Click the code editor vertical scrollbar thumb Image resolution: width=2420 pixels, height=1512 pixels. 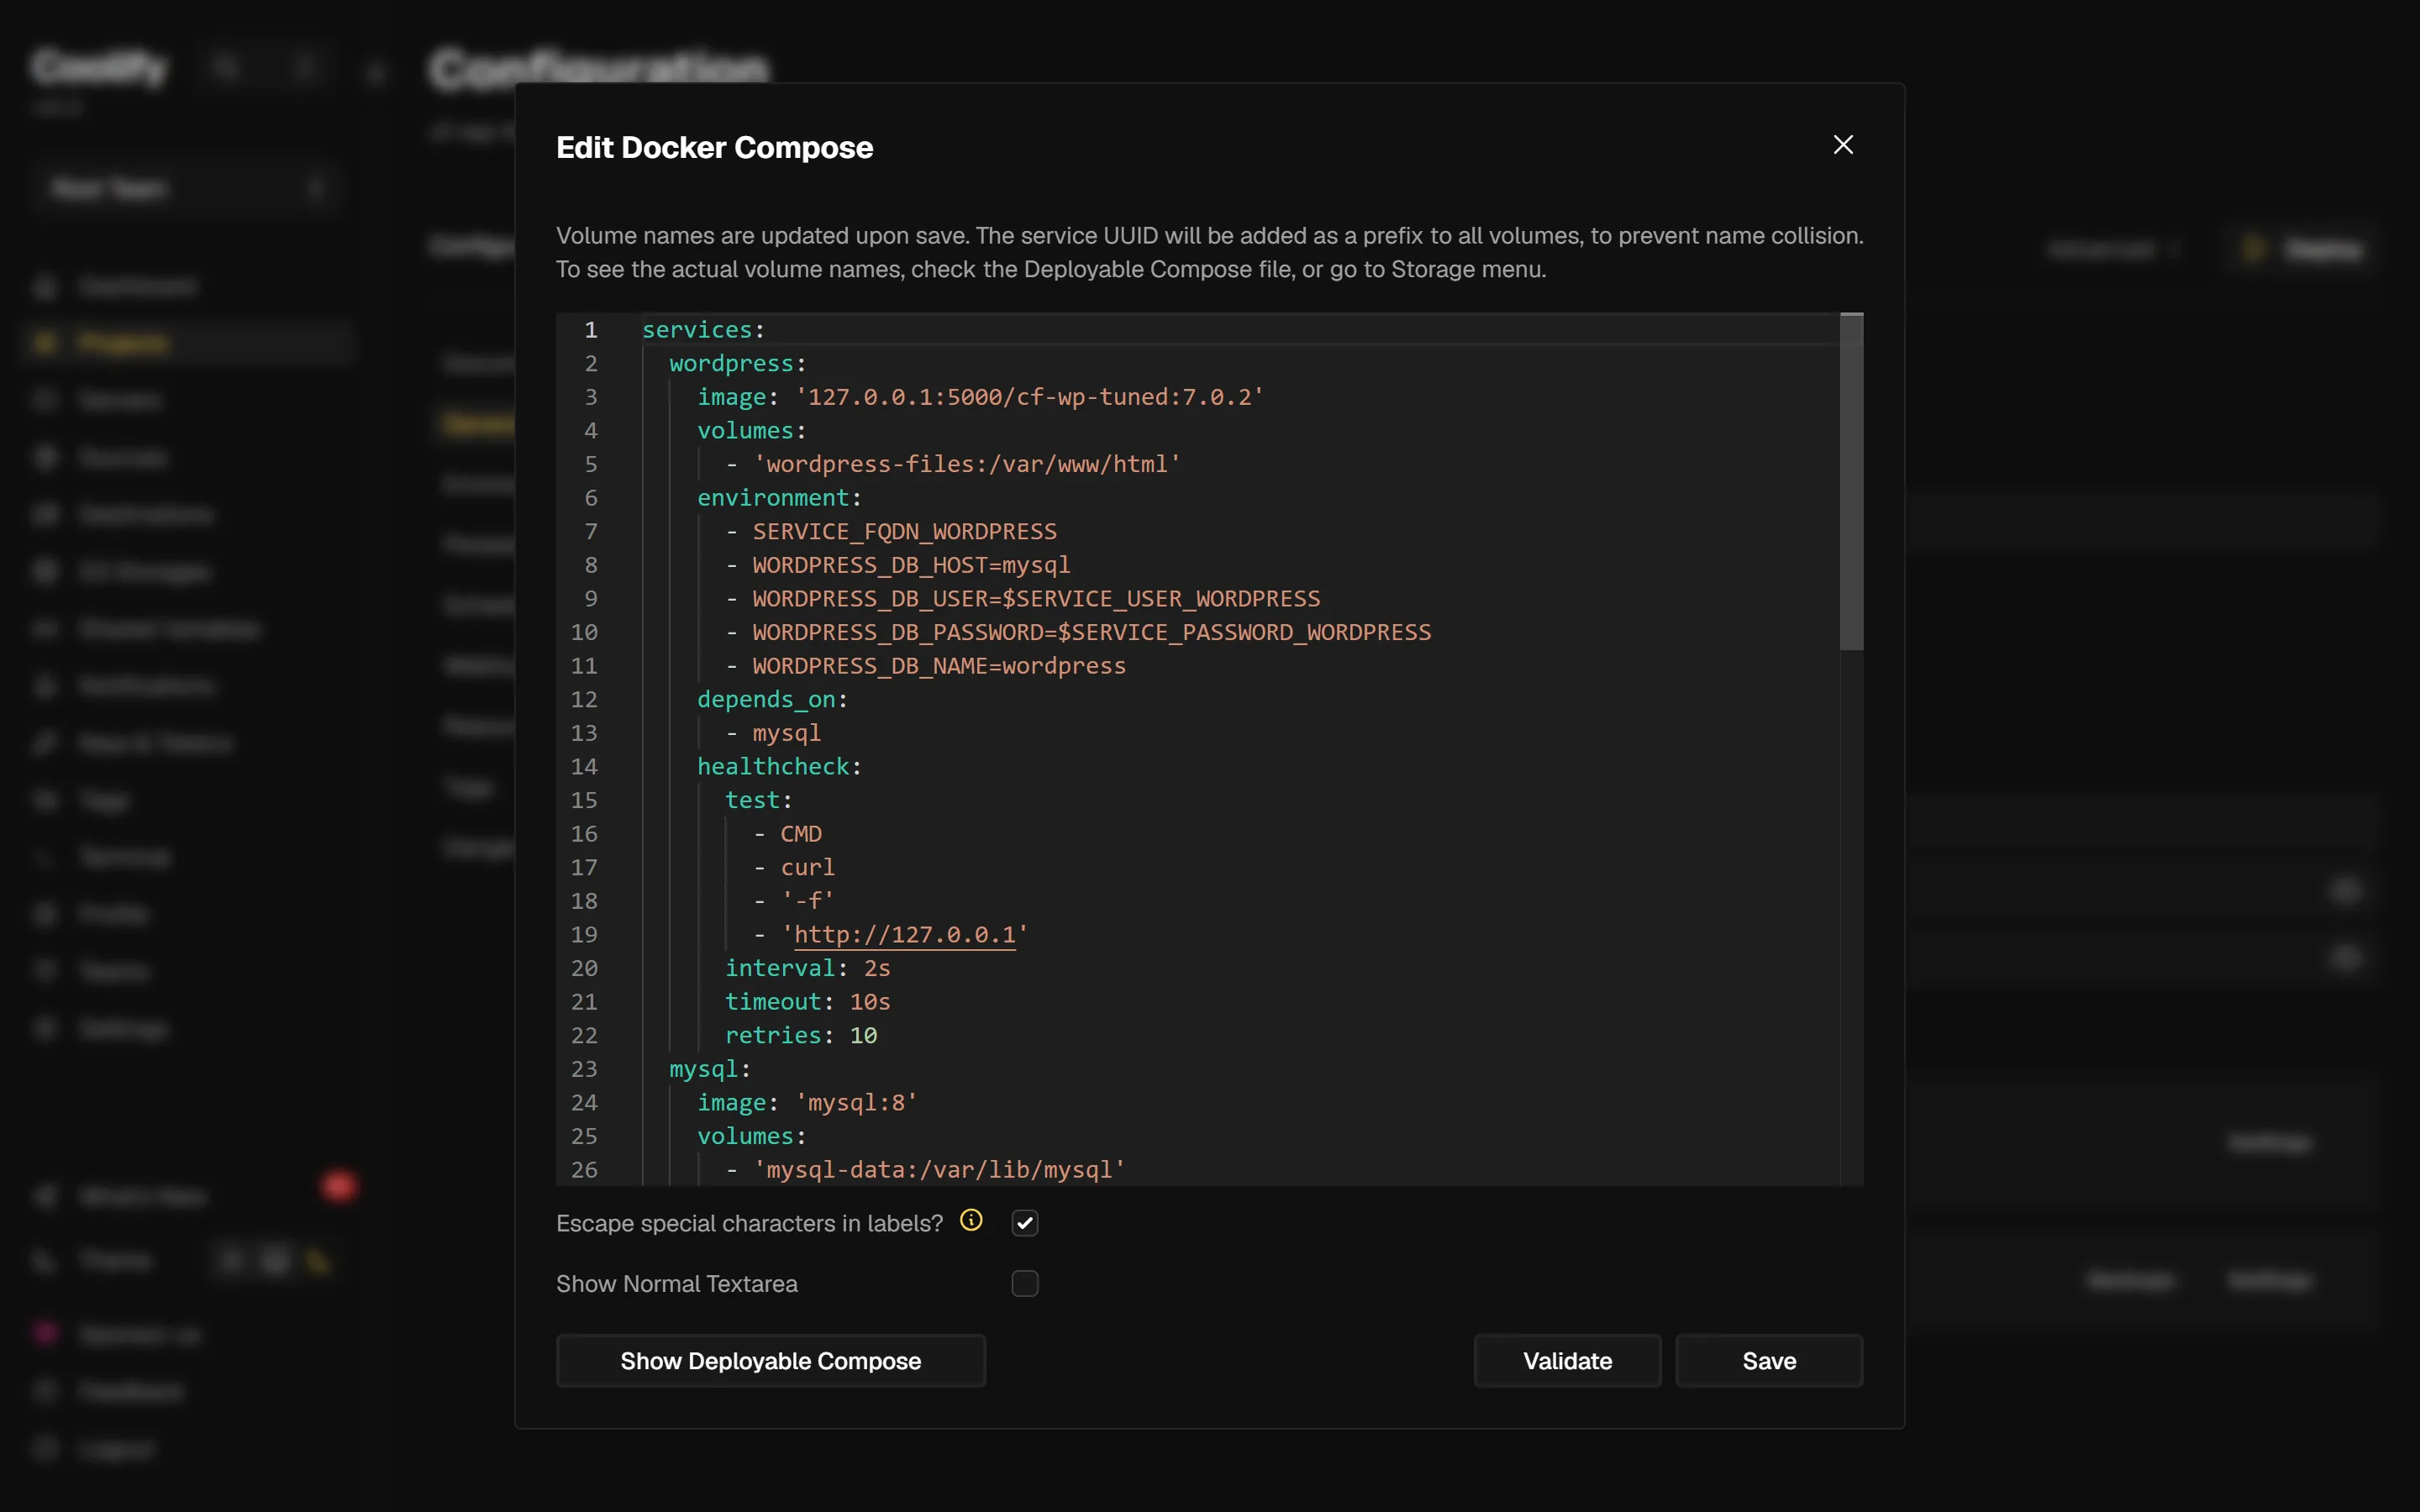1851,482
